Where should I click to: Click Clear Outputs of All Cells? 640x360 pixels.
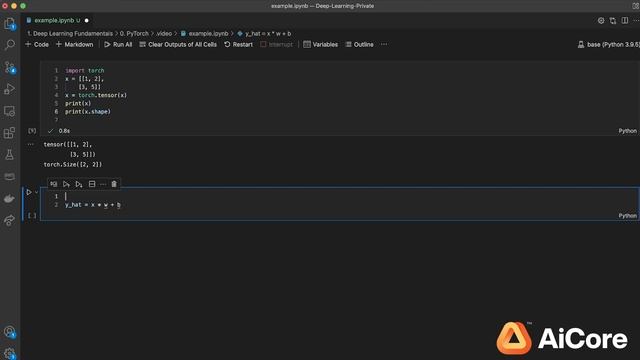pos(178,44)
